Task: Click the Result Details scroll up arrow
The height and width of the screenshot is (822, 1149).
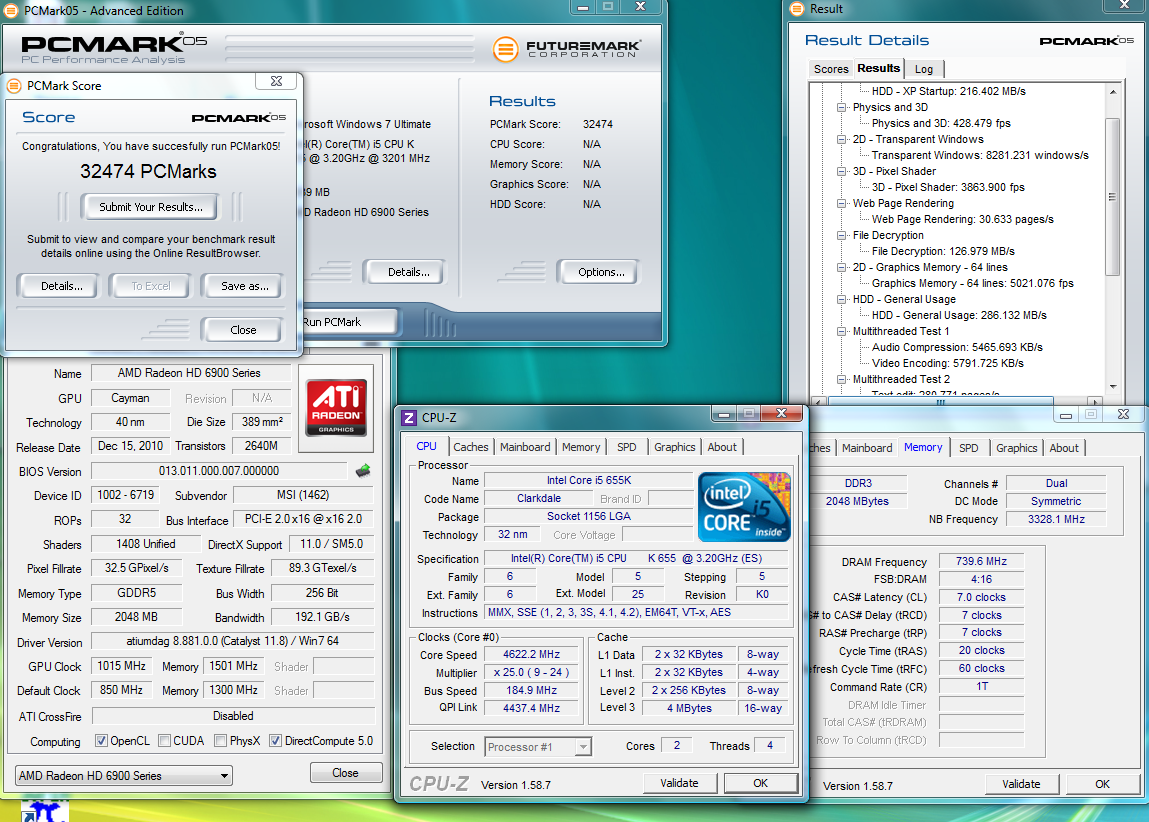Action: [x=1112, y=92]
